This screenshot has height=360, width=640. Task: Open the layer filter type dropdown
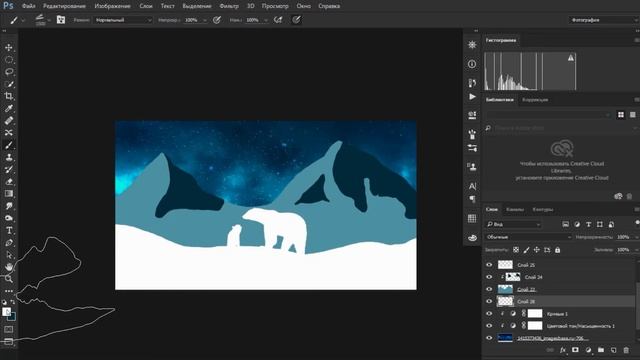pyautogui.click(x=513, y=224)
